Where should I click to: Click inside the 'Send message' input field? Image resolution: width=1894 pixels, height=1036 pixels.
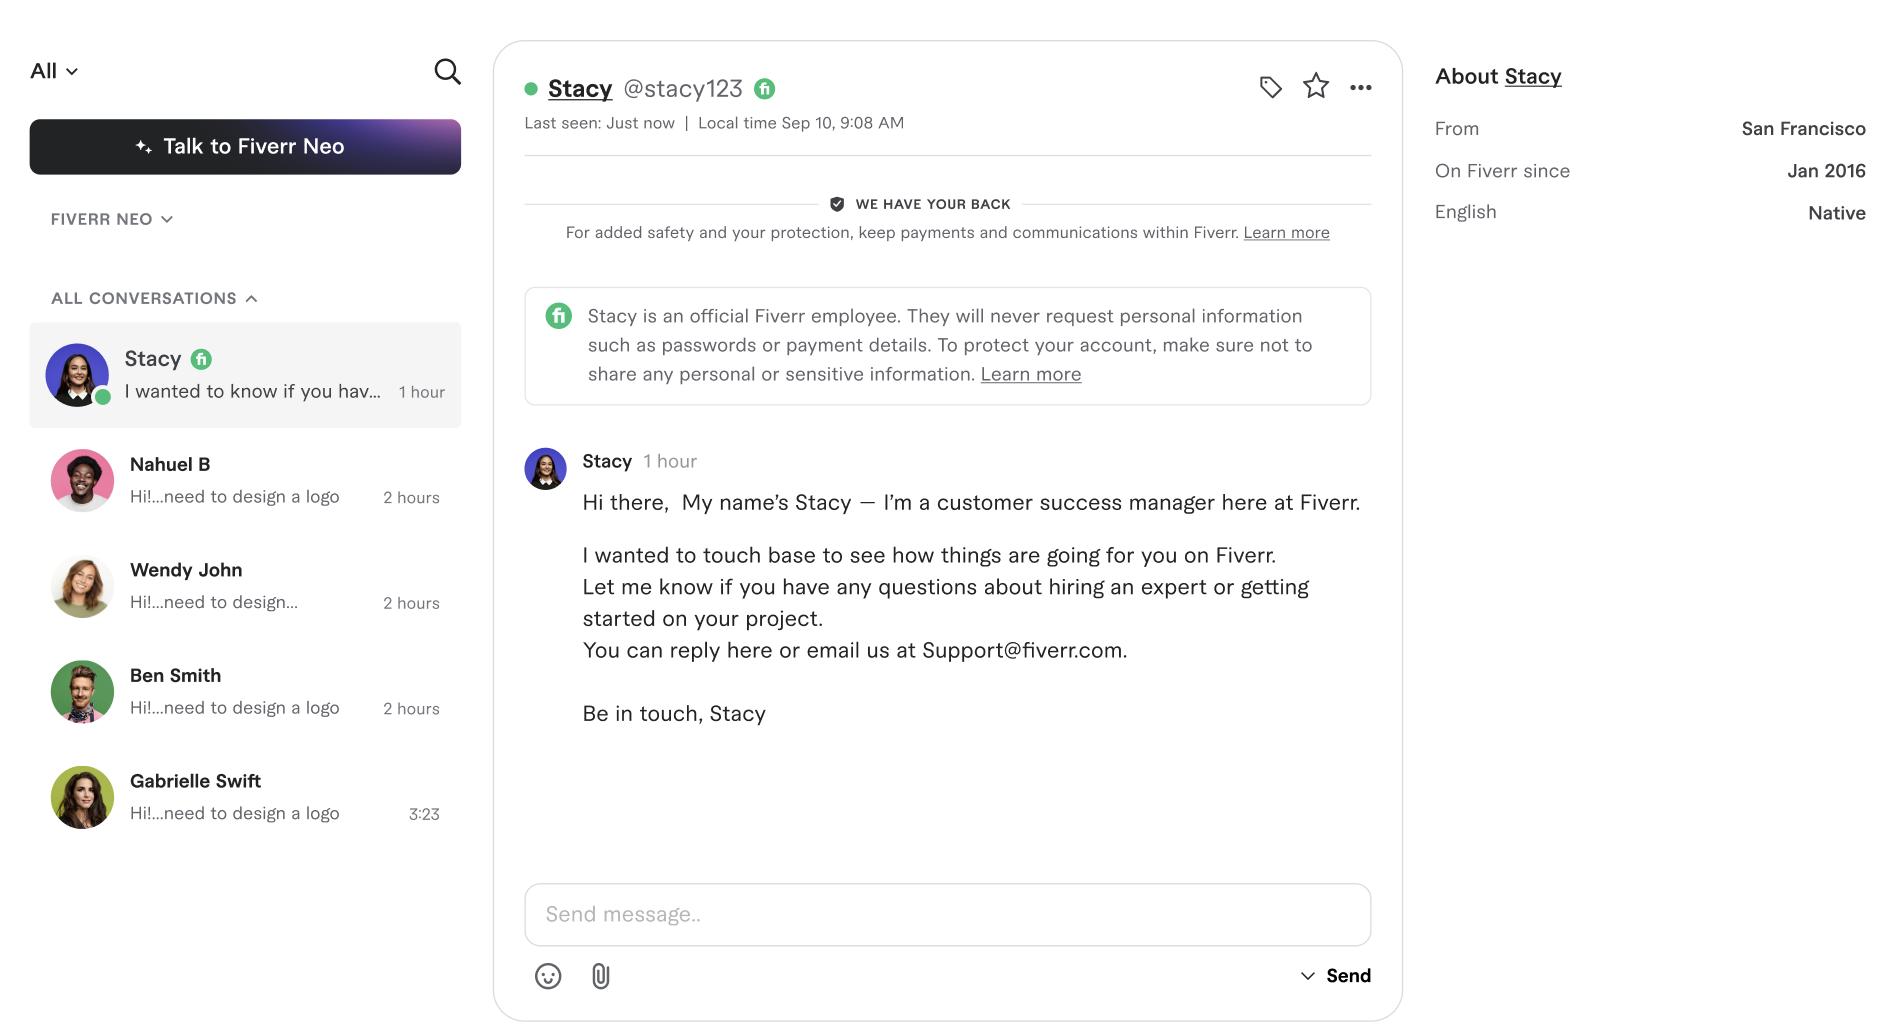pyautogui.click(x=946, y=914)
